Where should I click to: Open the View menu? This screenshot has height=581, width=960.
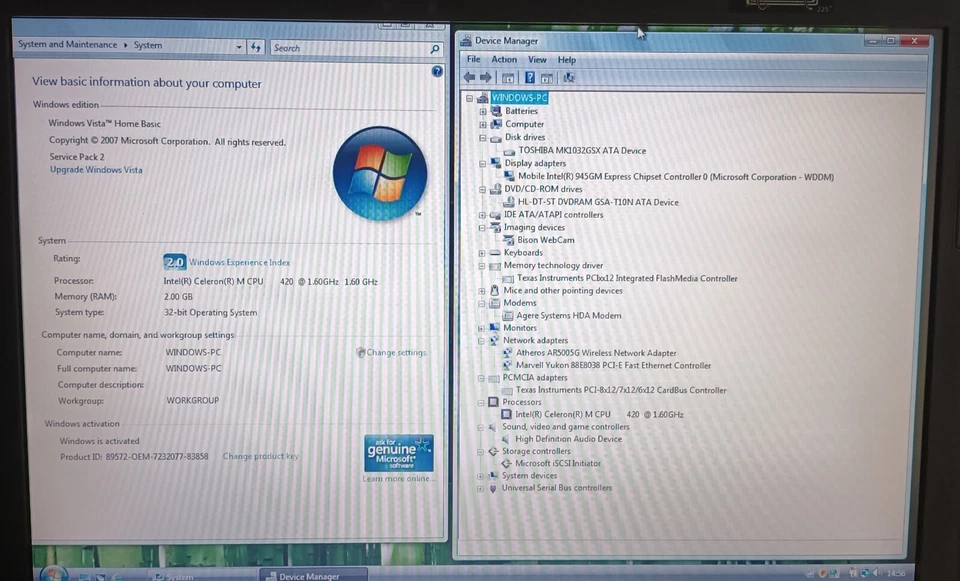[x=537, y=59]
